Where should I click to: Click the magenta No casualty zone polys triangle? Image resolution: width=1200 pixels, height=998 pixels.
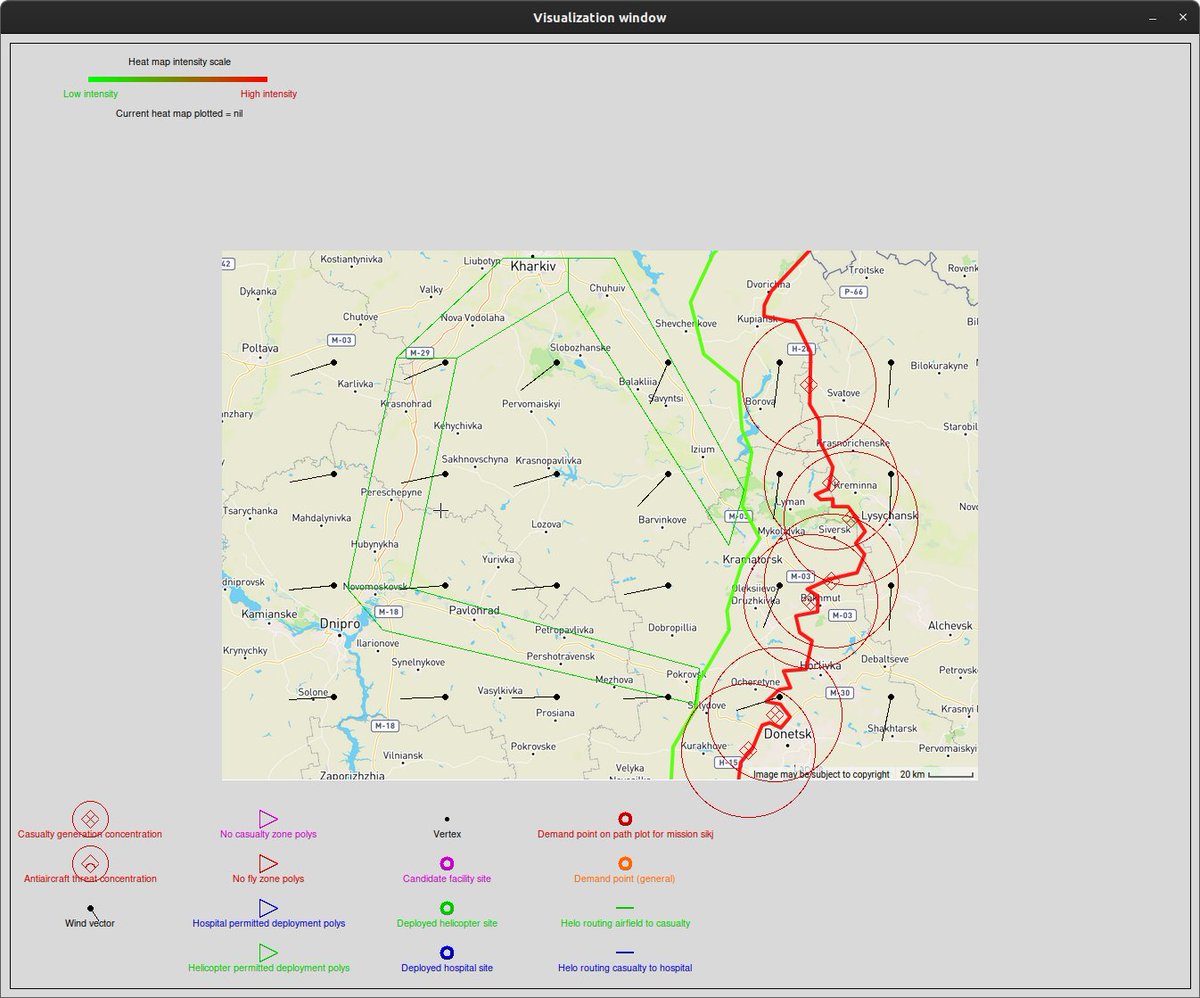coord(268,818)
